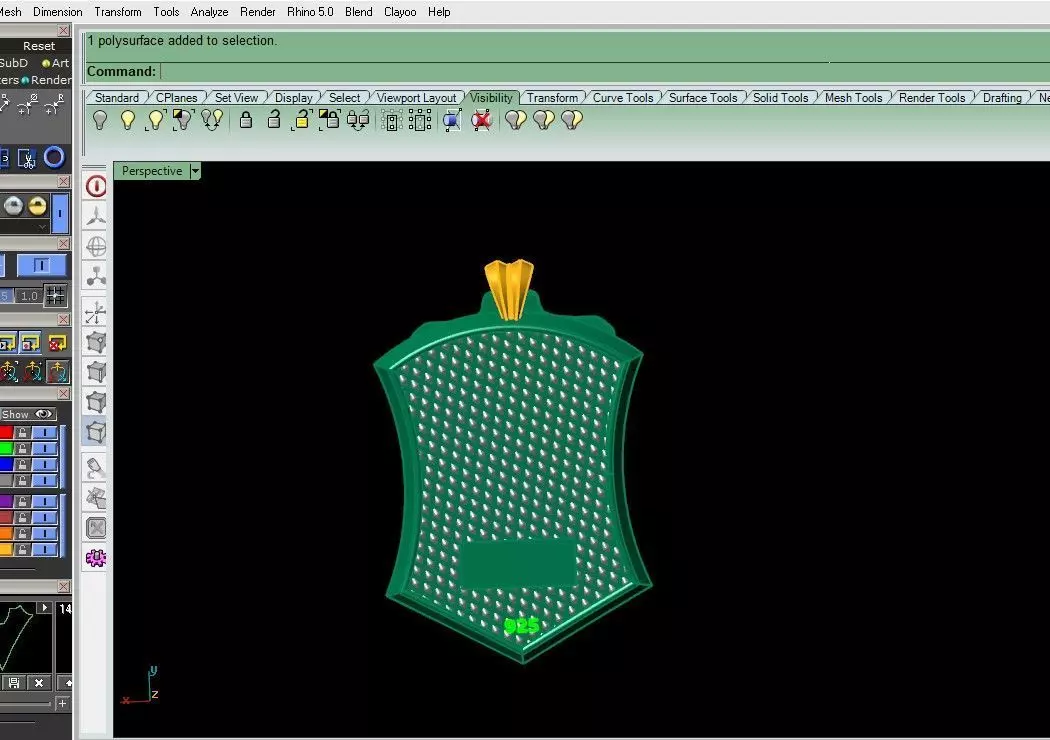Image resolution: width=1050 pixels, height=740 pixels.
Task: Expand the chevron below the material spheres
Action: point(43,226)
